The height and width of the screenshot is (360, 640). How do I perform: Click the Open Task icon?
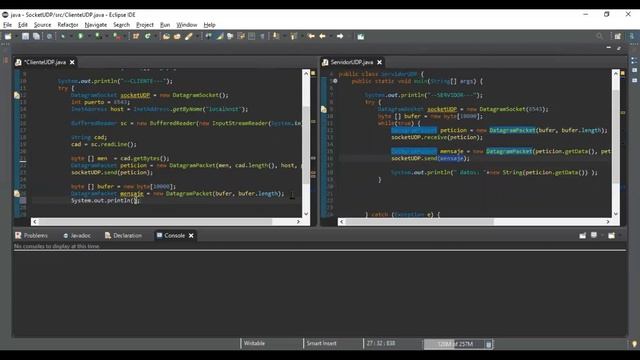tap(177, 36)
